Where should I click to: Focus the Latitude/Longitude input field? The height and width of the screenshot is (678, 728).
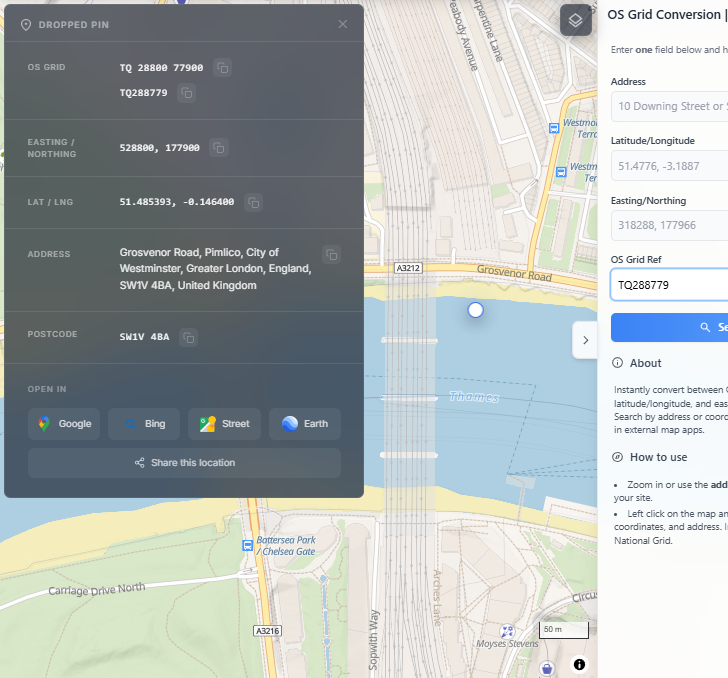click(x=670, y=166)
